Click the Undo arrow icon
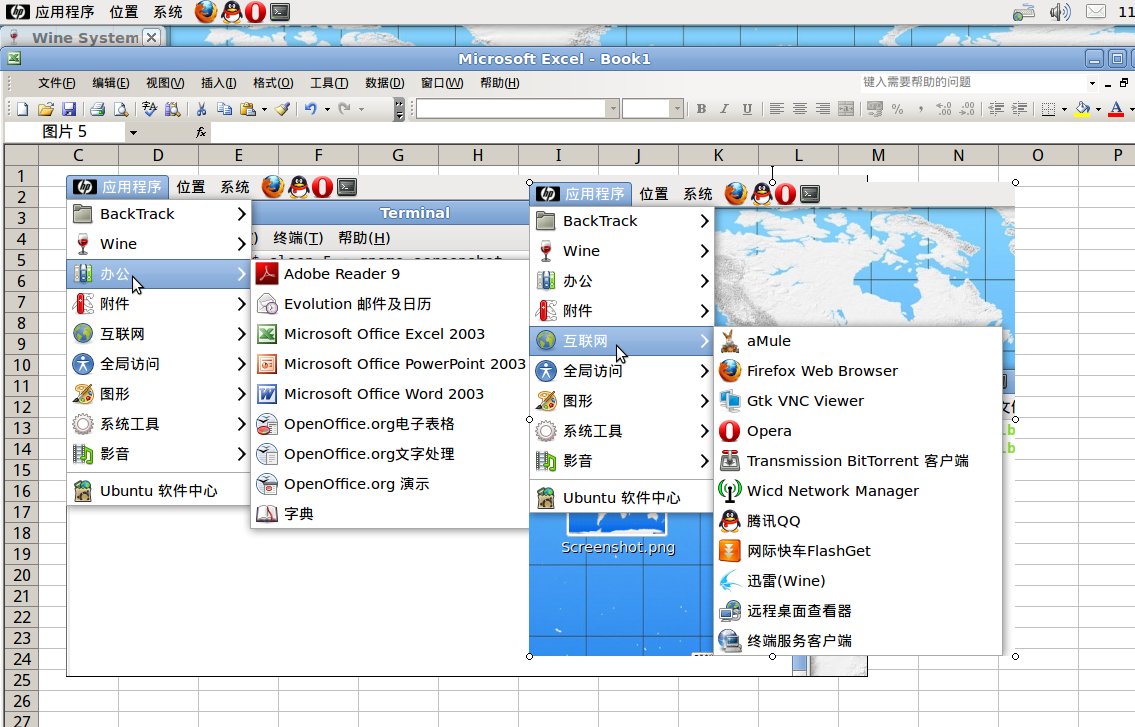The image size is (1135, 727). [311, 109]
